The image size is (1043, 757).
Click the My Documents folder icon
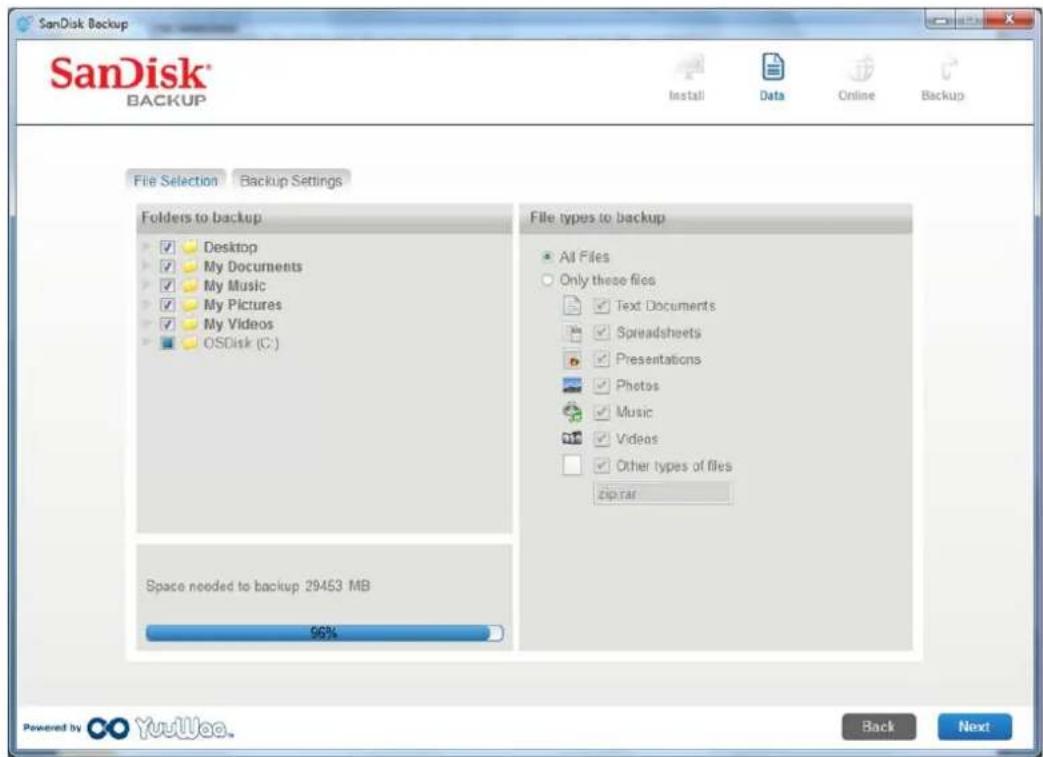(x=190, y=267)
